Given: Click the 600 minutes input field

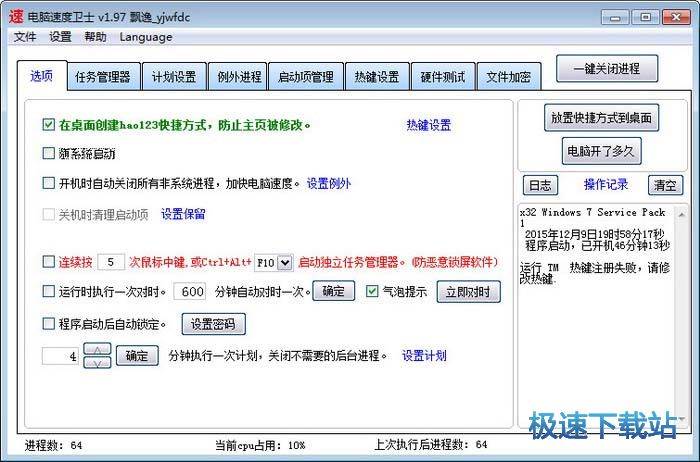Looking at the screenshot, I should point(189,292).
